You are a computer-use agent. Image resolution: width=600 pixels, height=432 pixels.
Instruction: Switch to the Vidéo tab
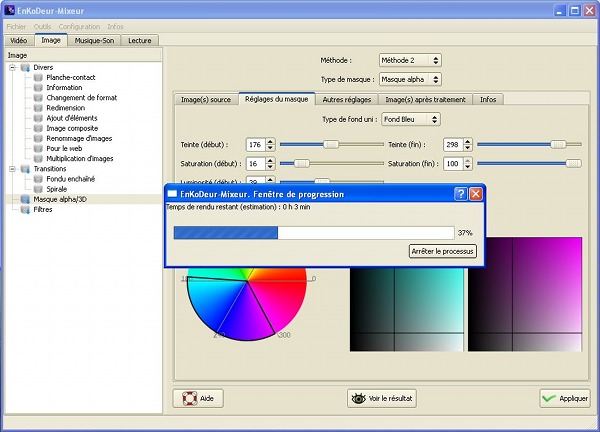[x=19, y=41]
